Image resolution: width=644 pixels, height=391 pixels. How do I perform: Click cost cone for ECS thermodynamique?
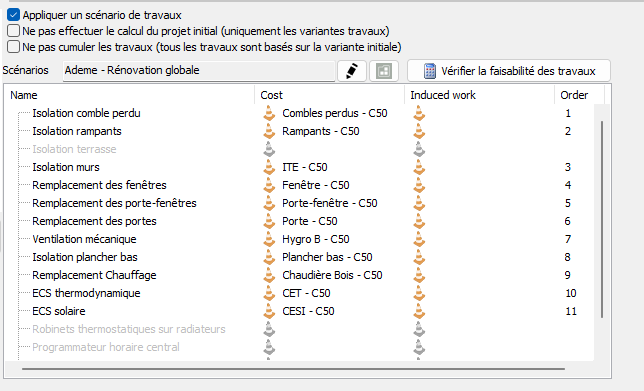point(269,293)
